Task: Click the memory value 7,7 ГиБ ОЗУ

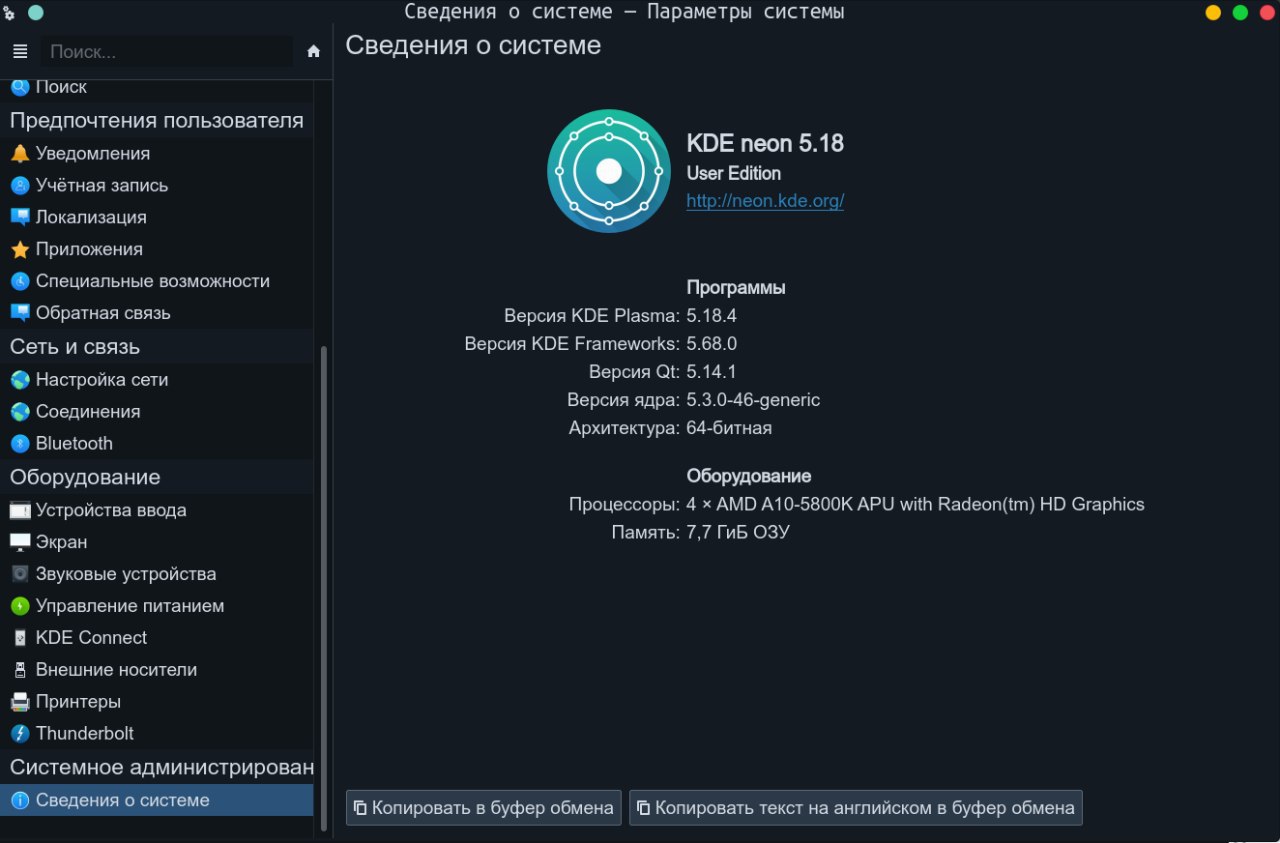Action: tap(738, 533)
